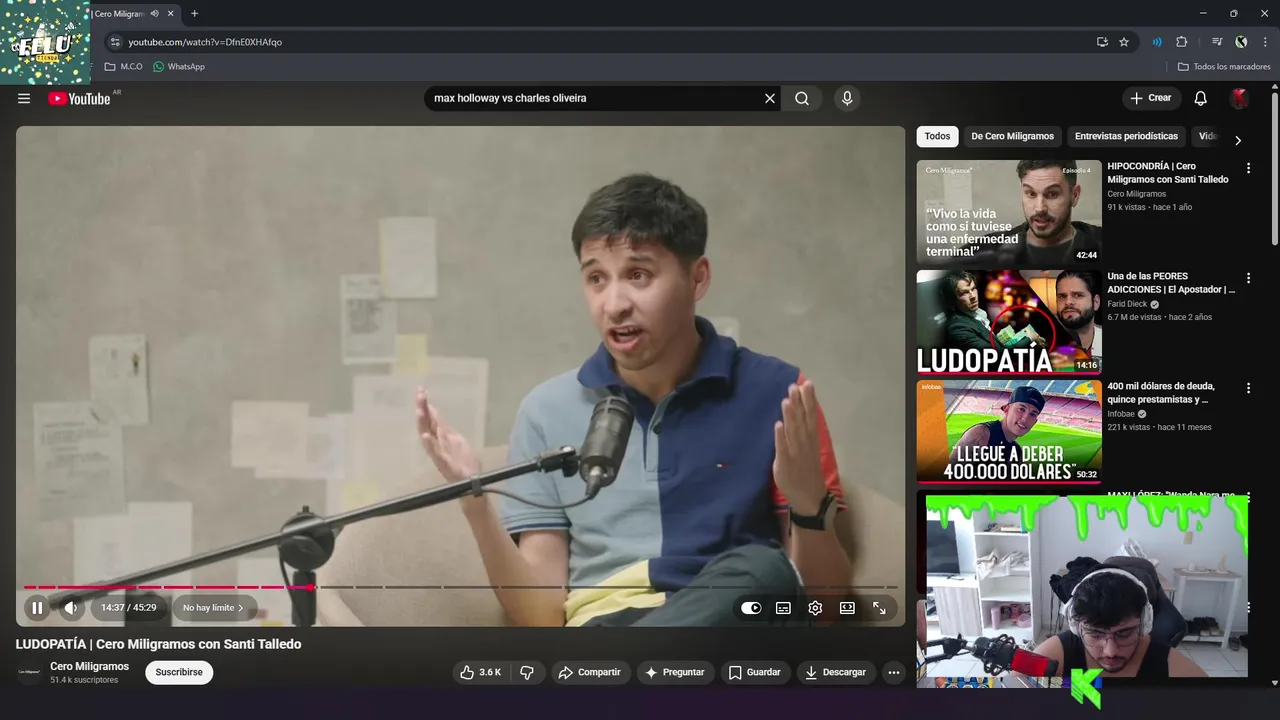The width and height of the screenshot is (1280, 720).
Task: Share the video via Compartir
Action: click(x=590, y=672)
